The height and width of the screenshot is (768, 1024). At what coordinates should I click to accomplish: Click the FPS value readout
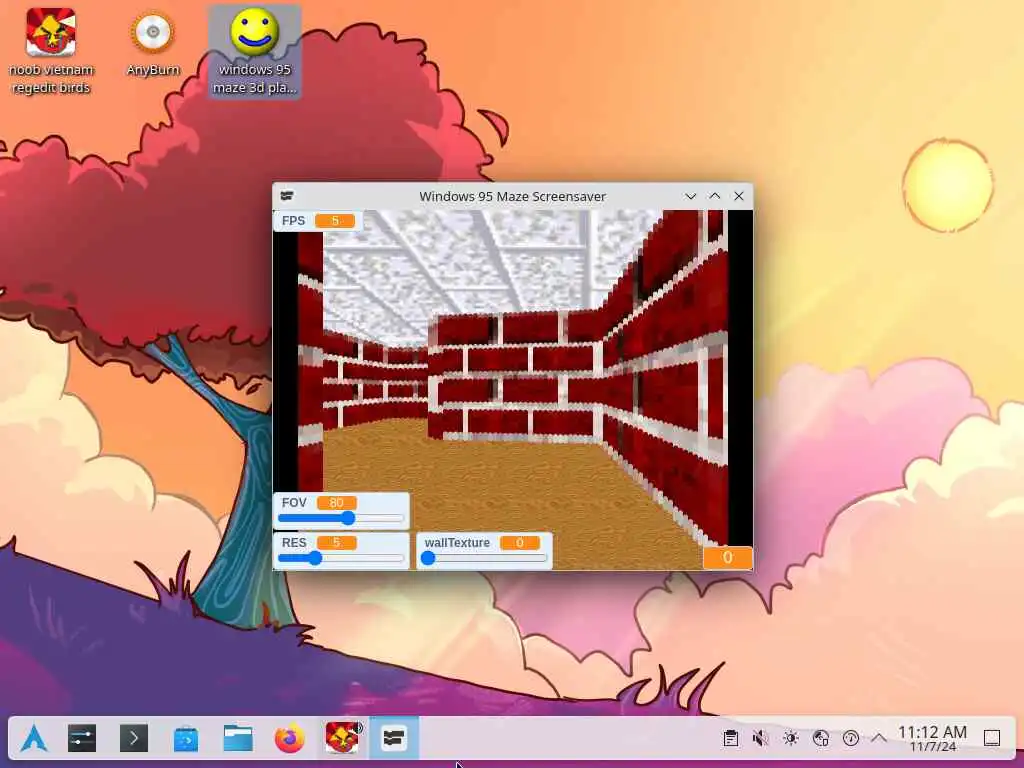coord(335,221)
